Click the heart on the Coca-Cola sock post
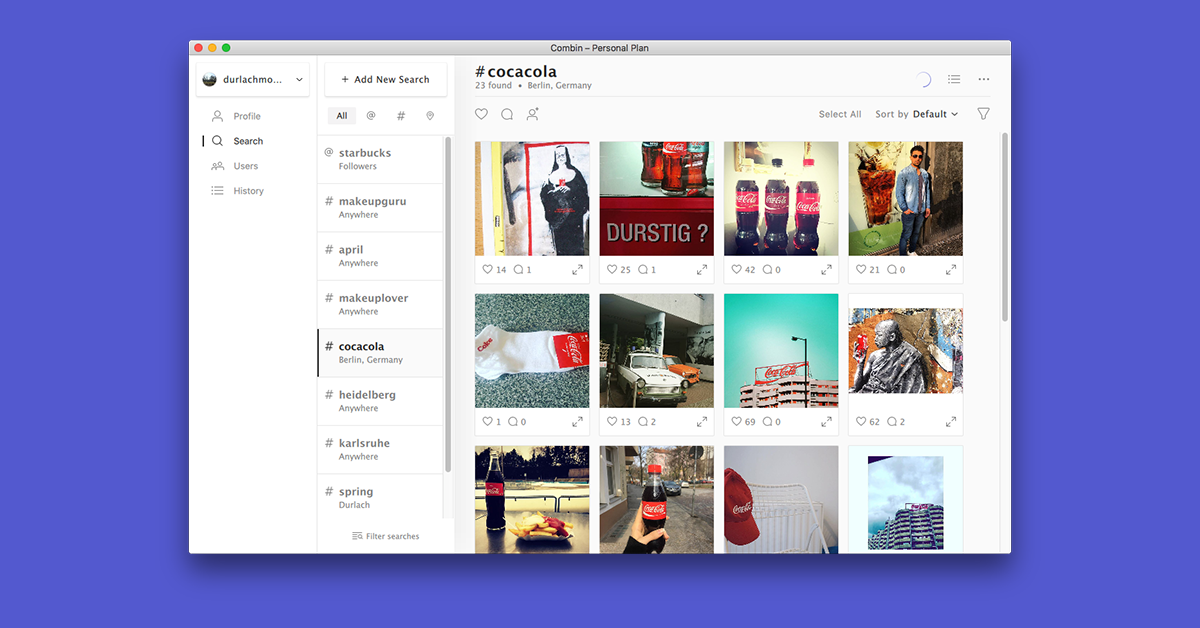 (488, 422)
